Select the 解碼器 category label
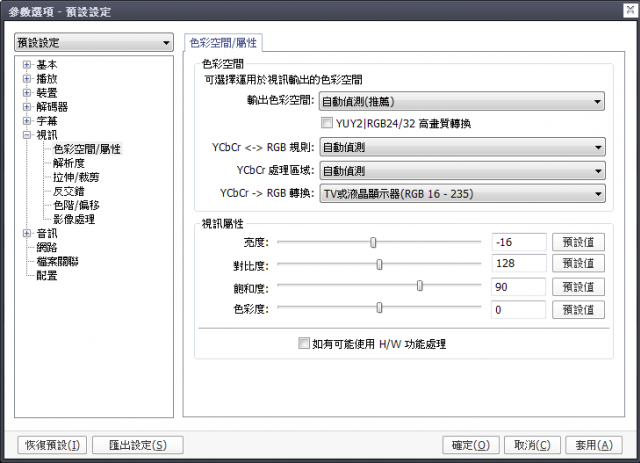The width and height of the screenshot is (640, 463). 52,107
